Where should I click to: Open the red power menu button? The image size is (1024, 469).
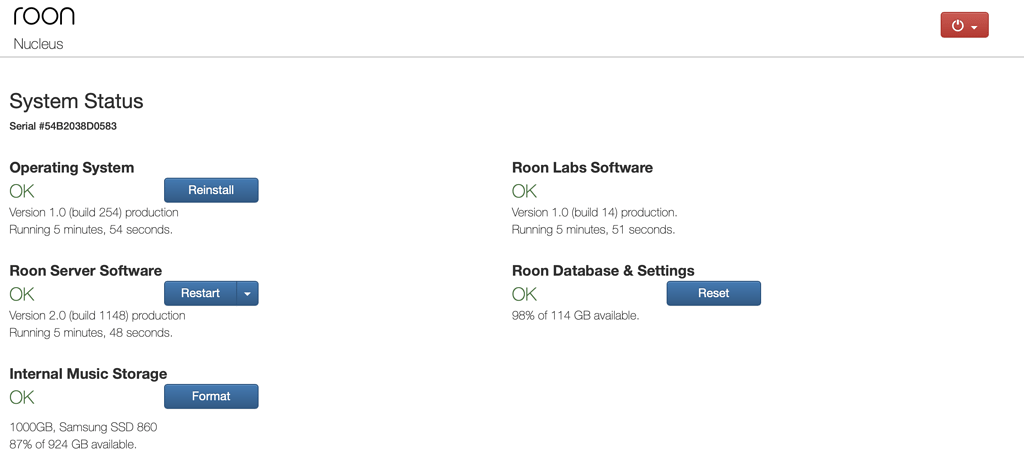tap(964, 25)
